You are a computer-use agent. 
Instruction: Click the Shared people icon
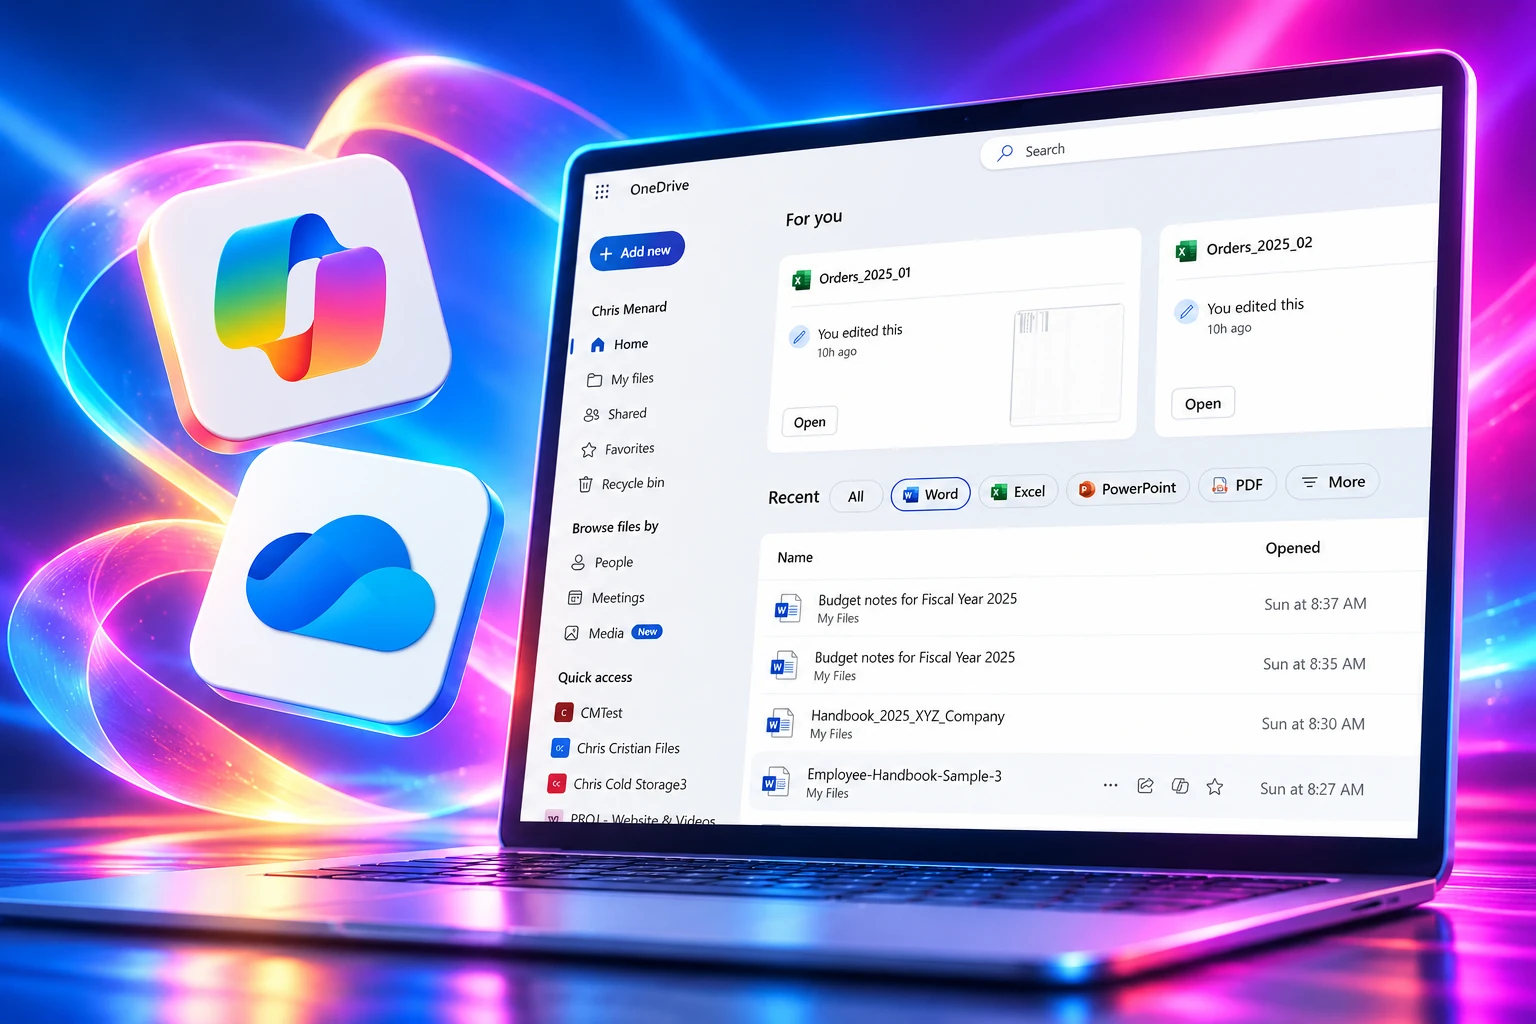592,414
